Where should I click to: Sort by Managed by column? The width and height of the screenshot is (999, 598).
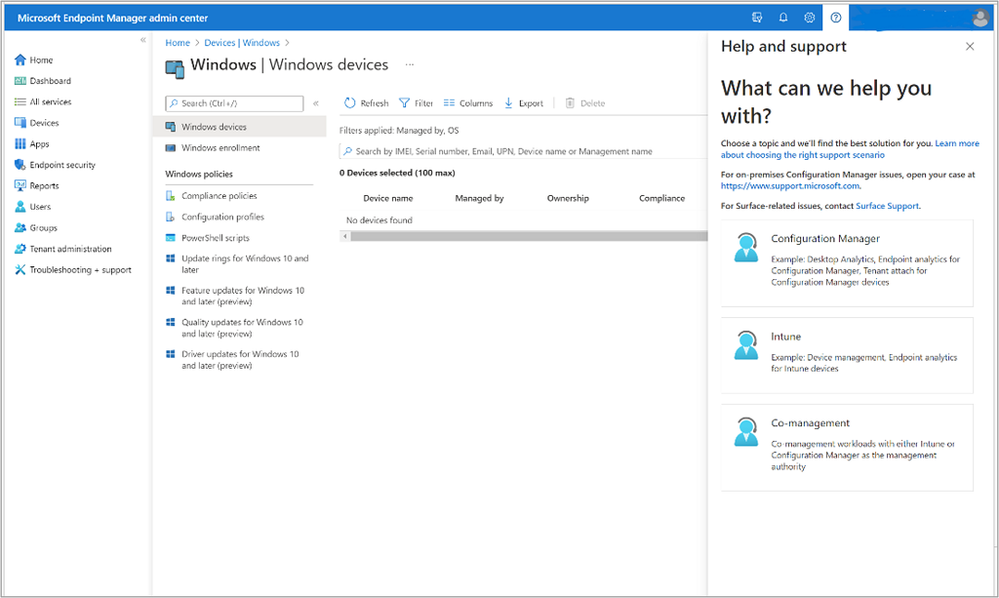[x=479, y=199]
